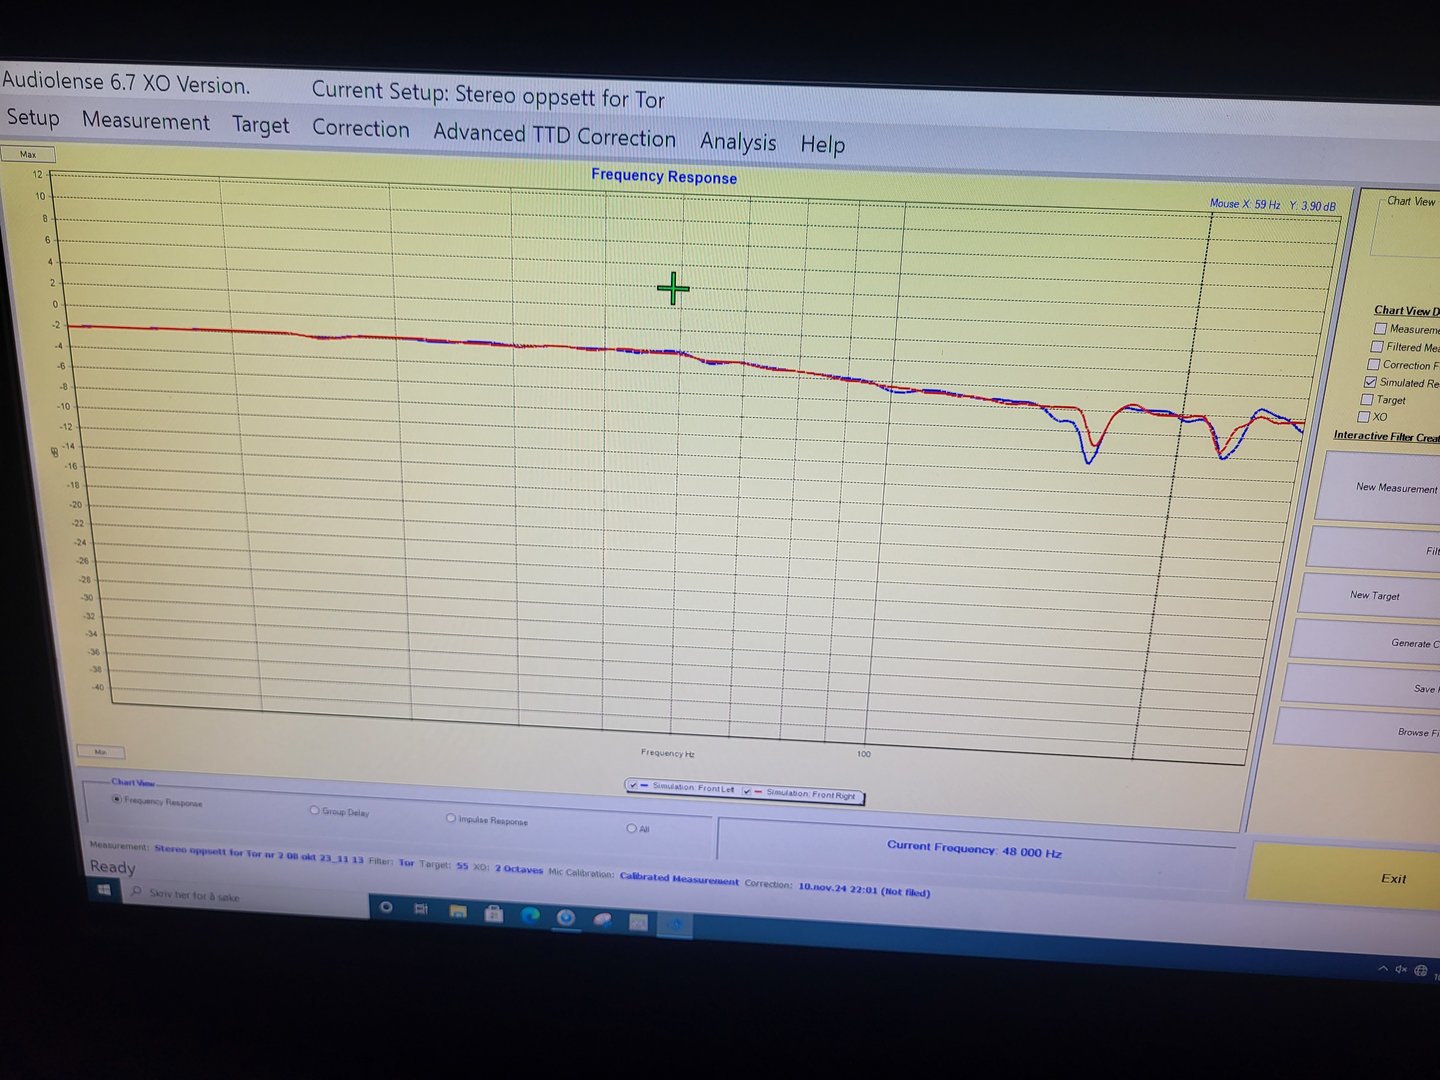Click the Mouse X 59 Hz readout
The image size is (1440, 1080).
[x=1245, y=204]
